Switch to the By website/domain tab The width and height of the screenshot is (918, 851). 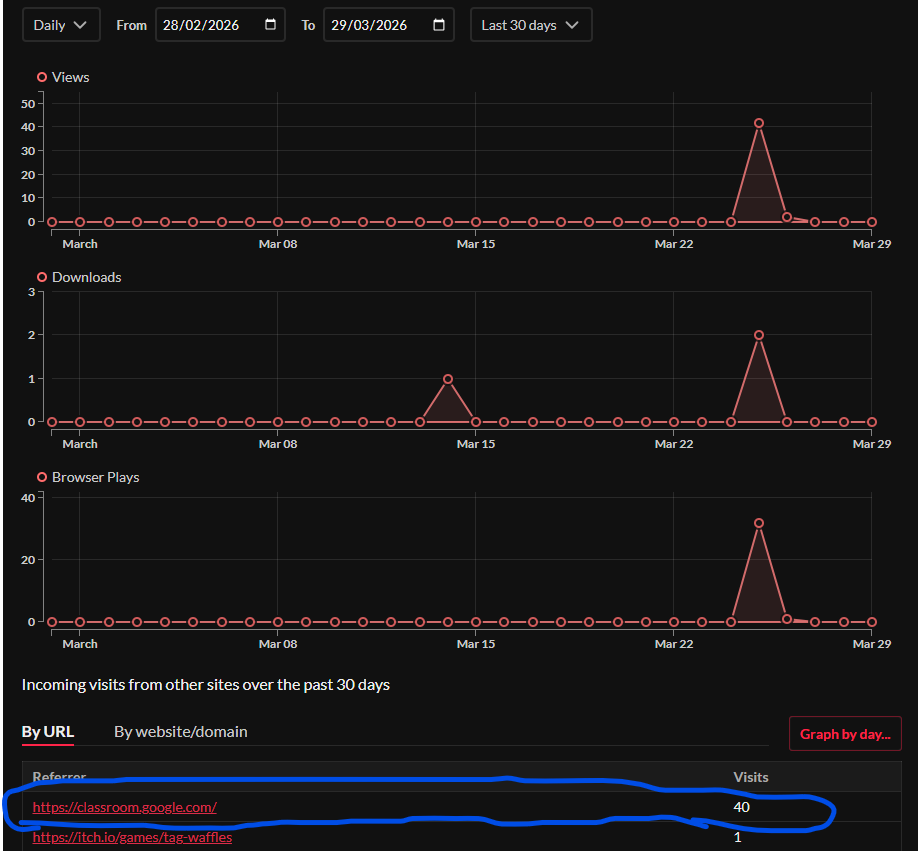(181, 732)
